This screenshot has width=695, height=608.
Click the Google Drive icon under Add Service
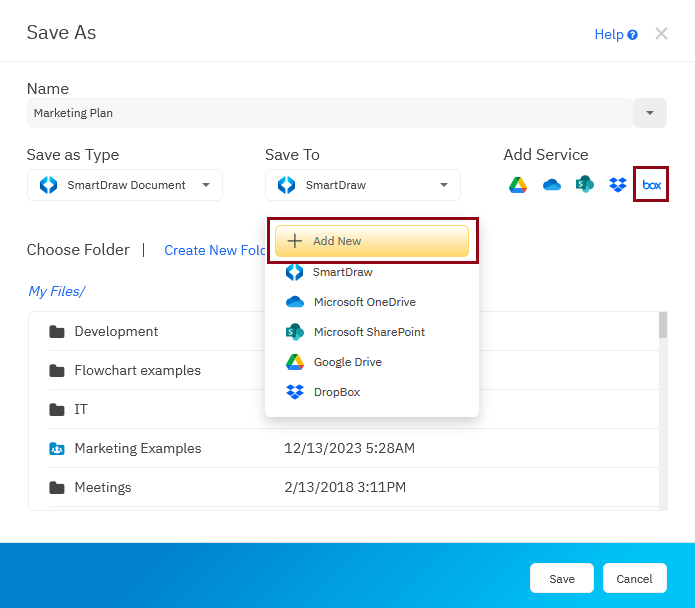(x=518, y=185)
